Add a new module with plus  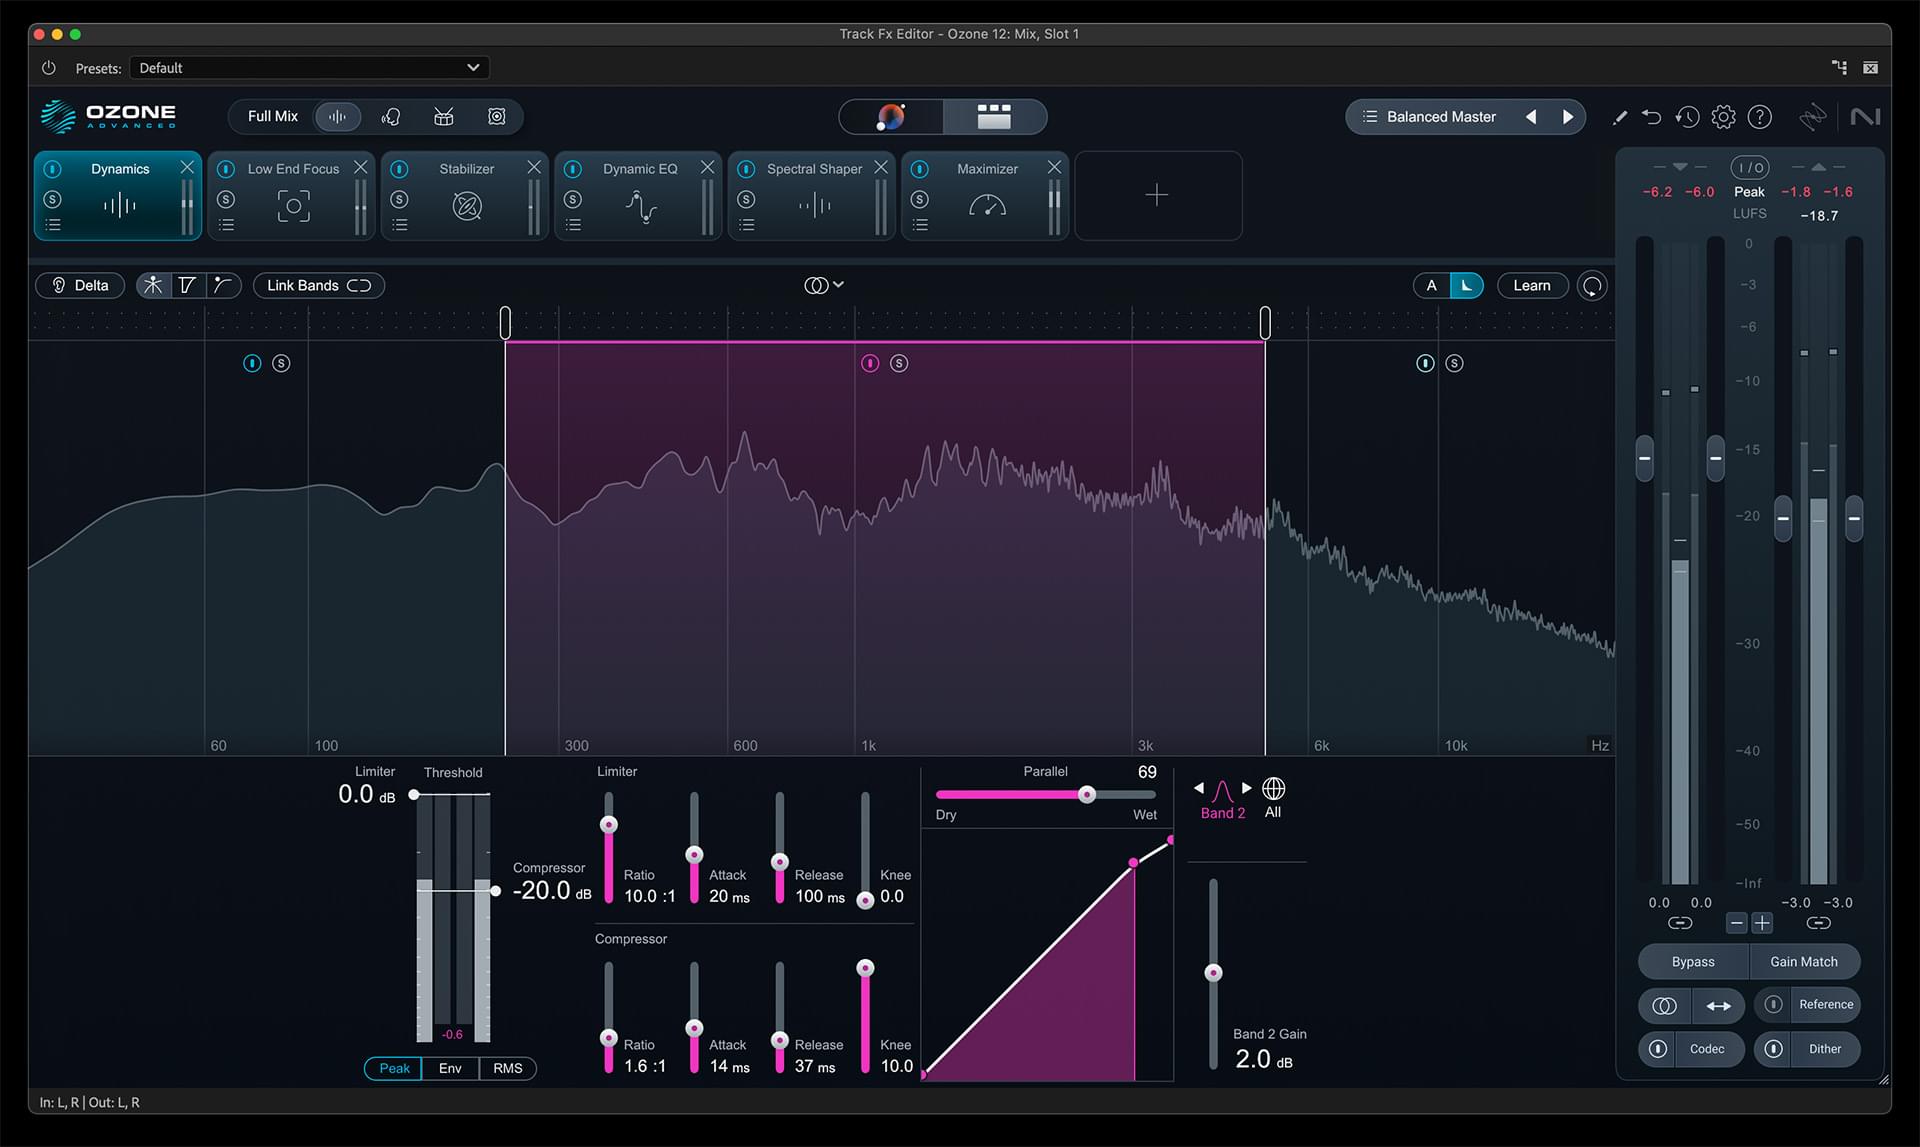point(1157,195)
